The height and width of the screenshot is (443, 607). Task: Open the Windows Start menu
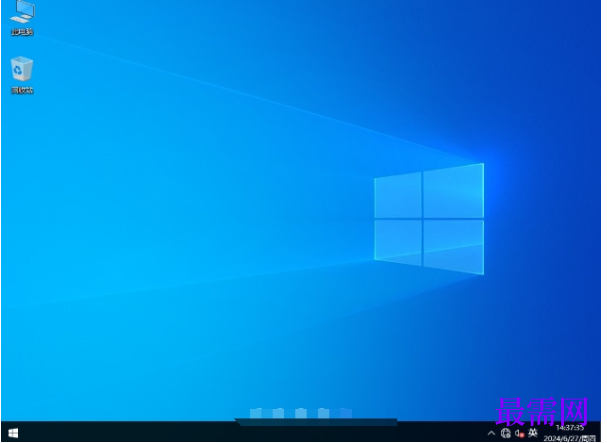tap(13, 433)
